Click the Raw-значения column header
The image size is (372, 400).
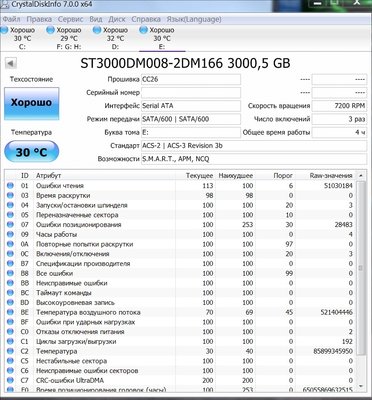pyautogui.click(x=331, y=176)
